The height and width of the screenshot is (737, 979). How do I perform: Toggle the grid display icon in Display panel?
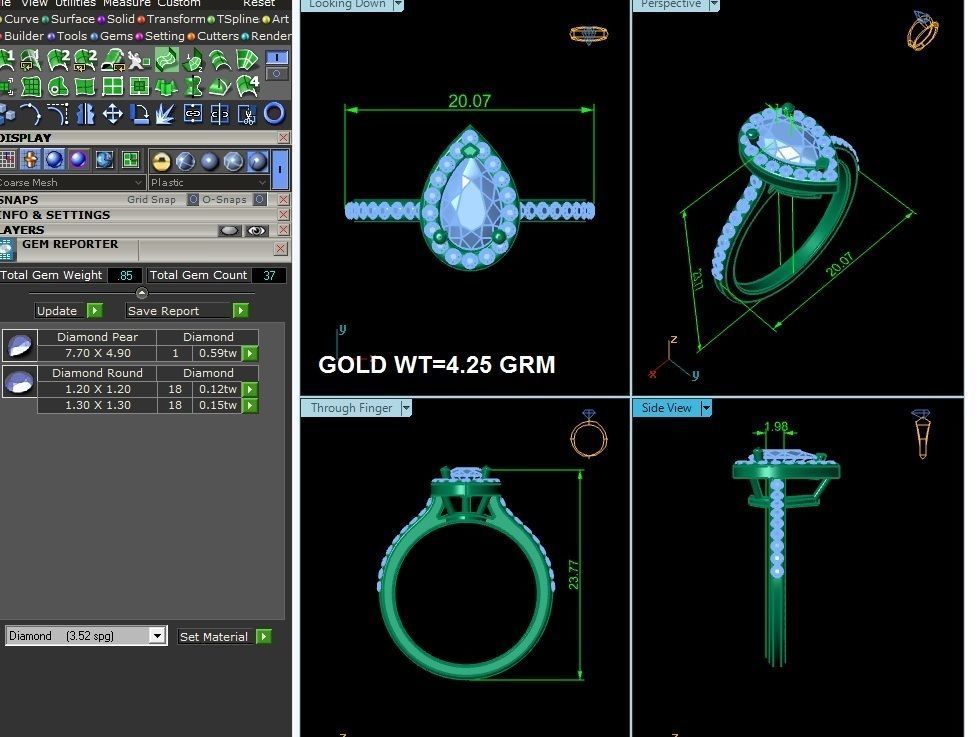7,160
